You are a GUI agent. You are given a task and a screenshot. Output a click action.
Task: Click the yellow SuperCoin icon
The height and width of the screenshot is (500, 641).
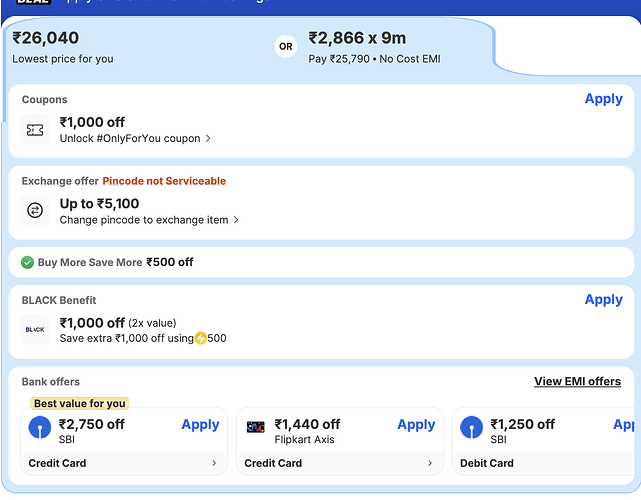pyautogui.click(x=200, y=338)
